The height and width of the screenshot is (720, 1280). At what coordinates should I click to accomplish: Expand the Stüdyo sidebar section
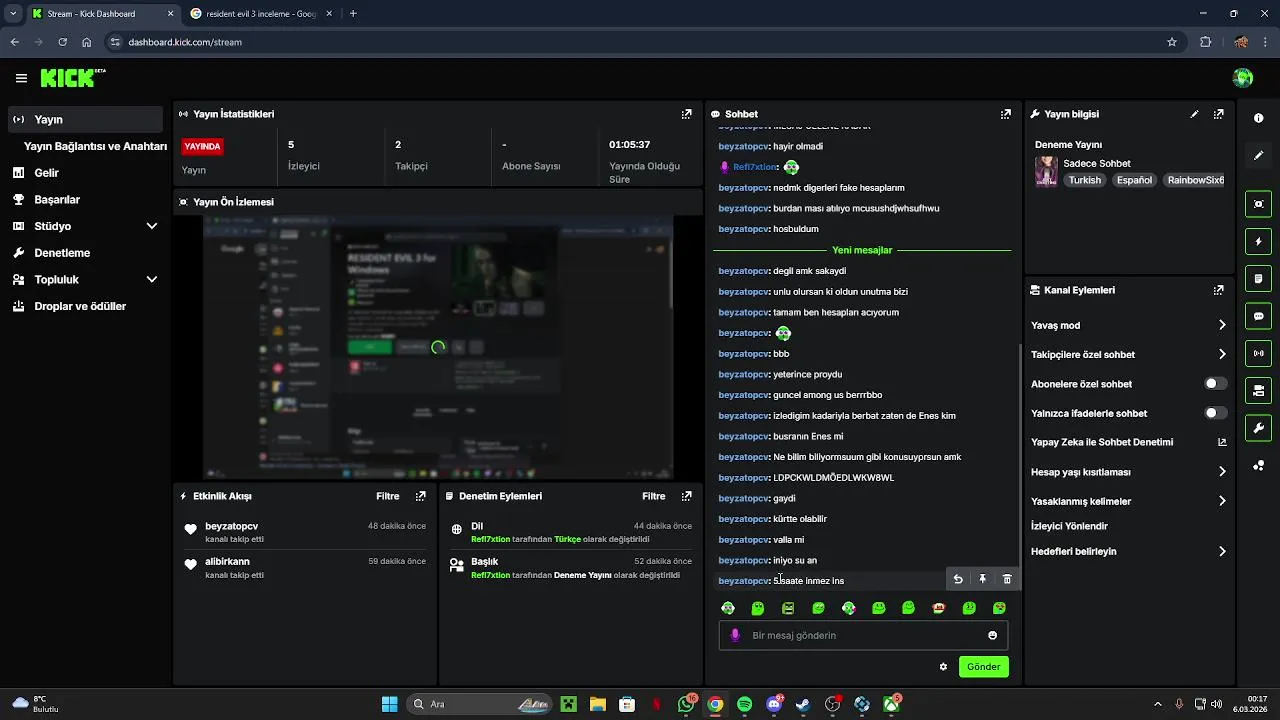tap(152, 226)
